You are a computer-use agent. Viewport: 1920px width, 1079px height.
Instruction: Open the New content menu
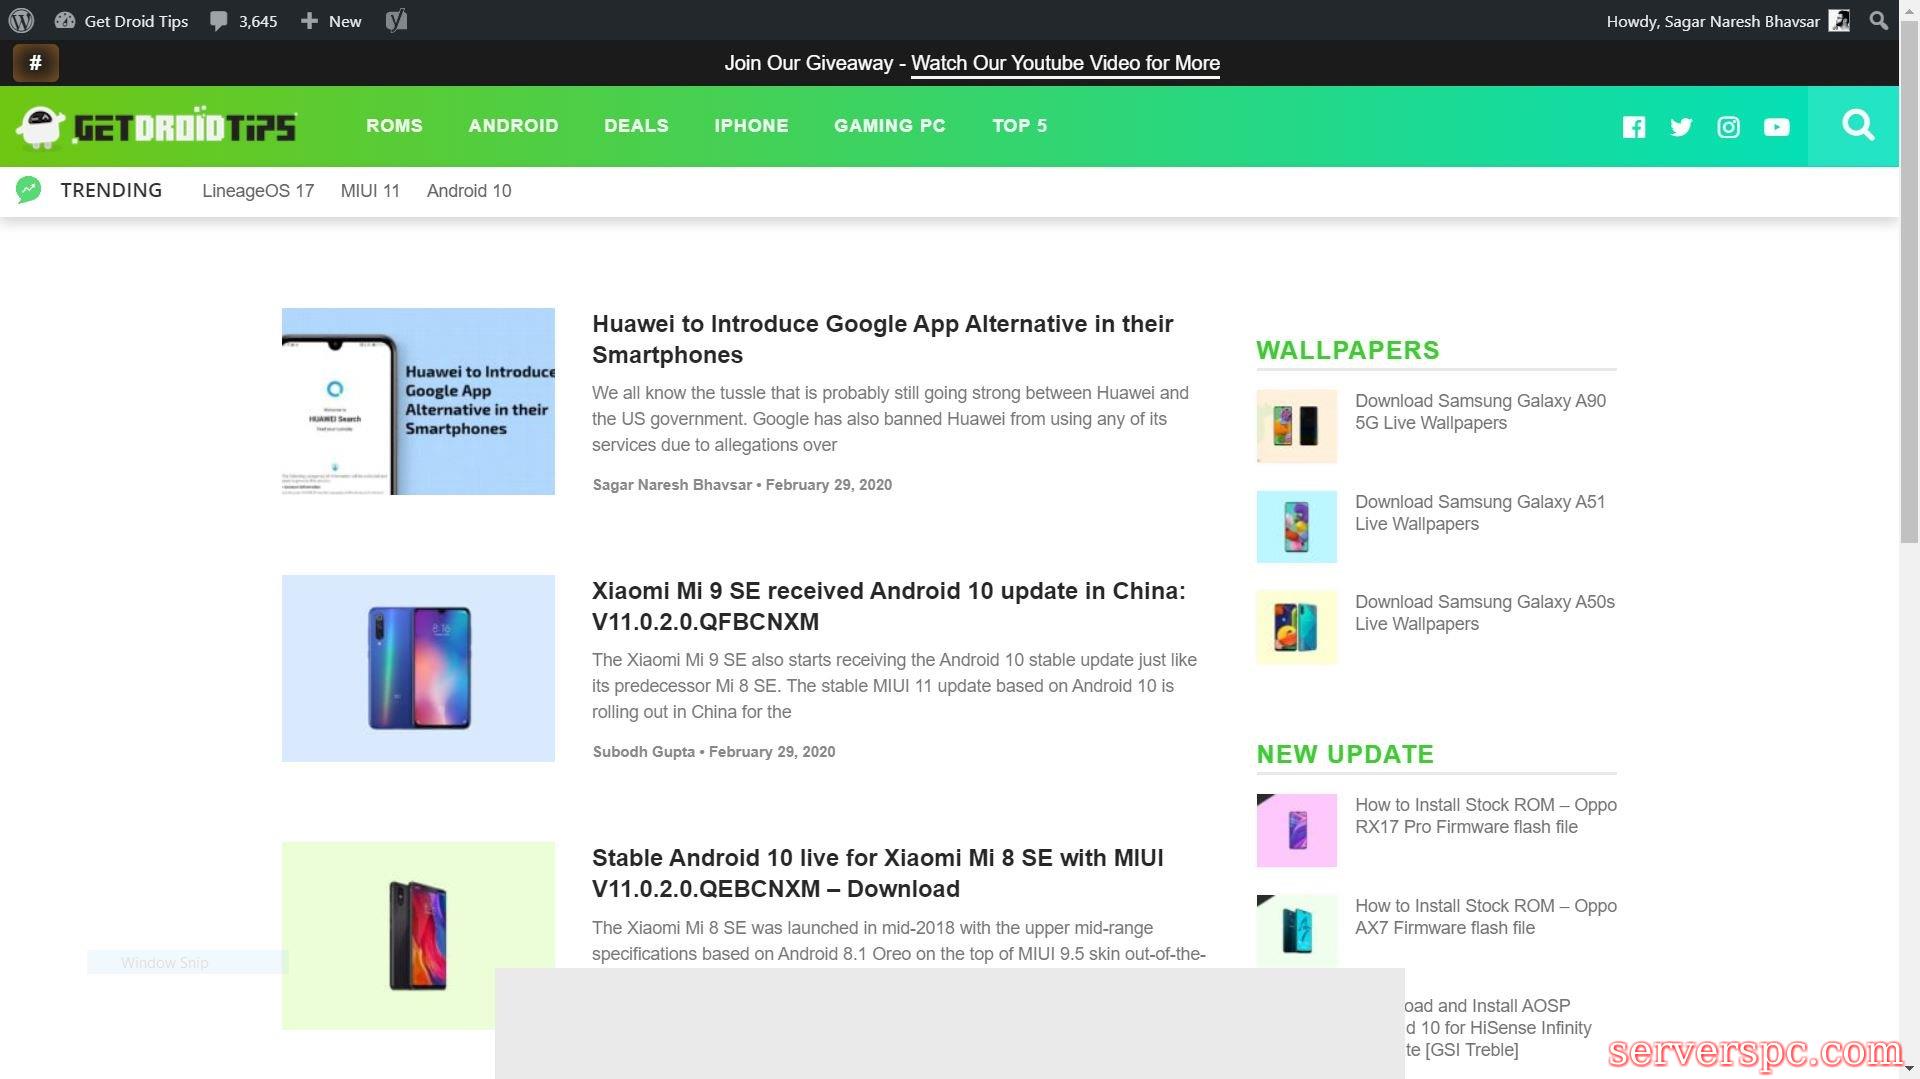tap(332, 21)
